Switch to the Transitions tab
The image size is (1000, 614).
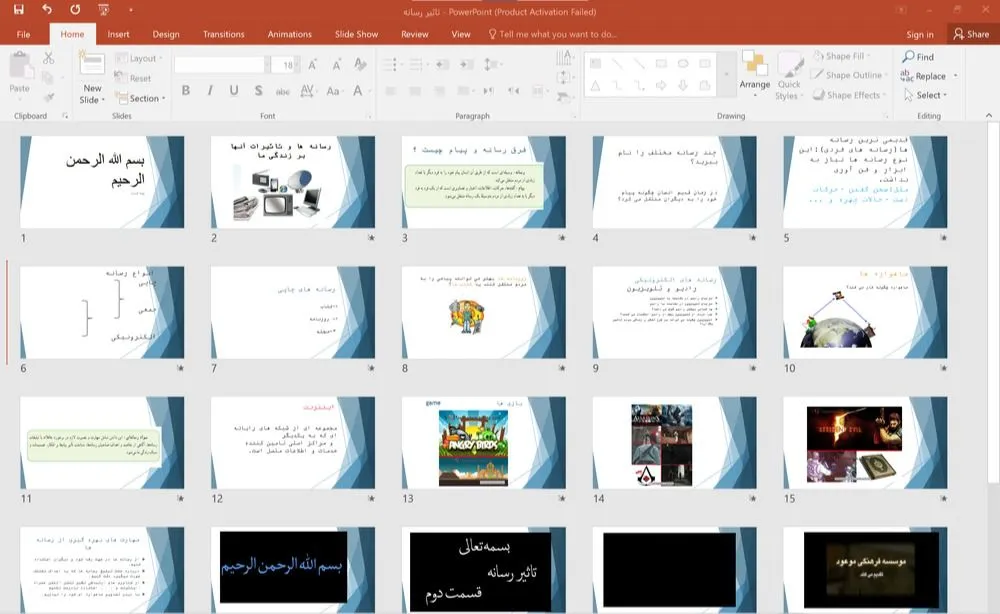223,34
